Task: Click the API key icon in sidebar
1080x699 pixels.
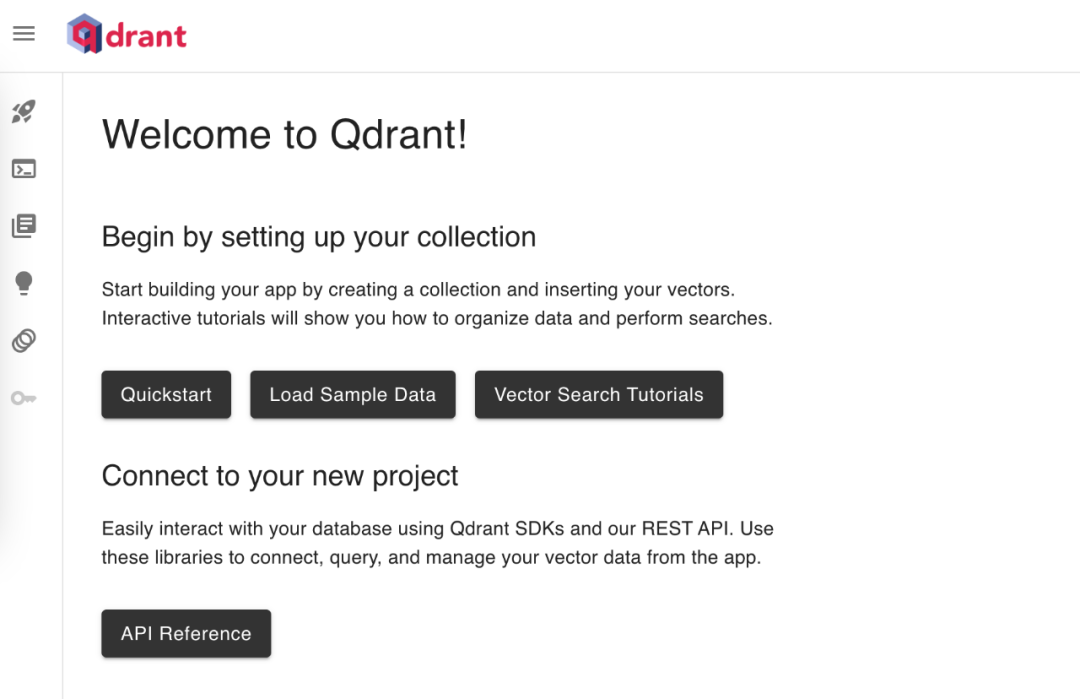Action: 24,399
